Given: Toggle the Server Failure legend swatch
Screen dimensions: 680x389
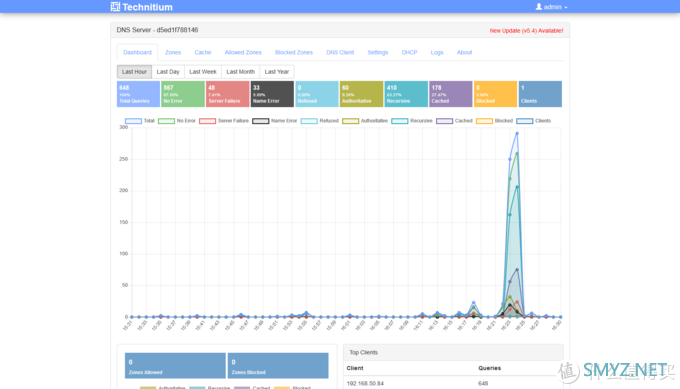Looking at the screenshot, I should click(x=207, y=121).
